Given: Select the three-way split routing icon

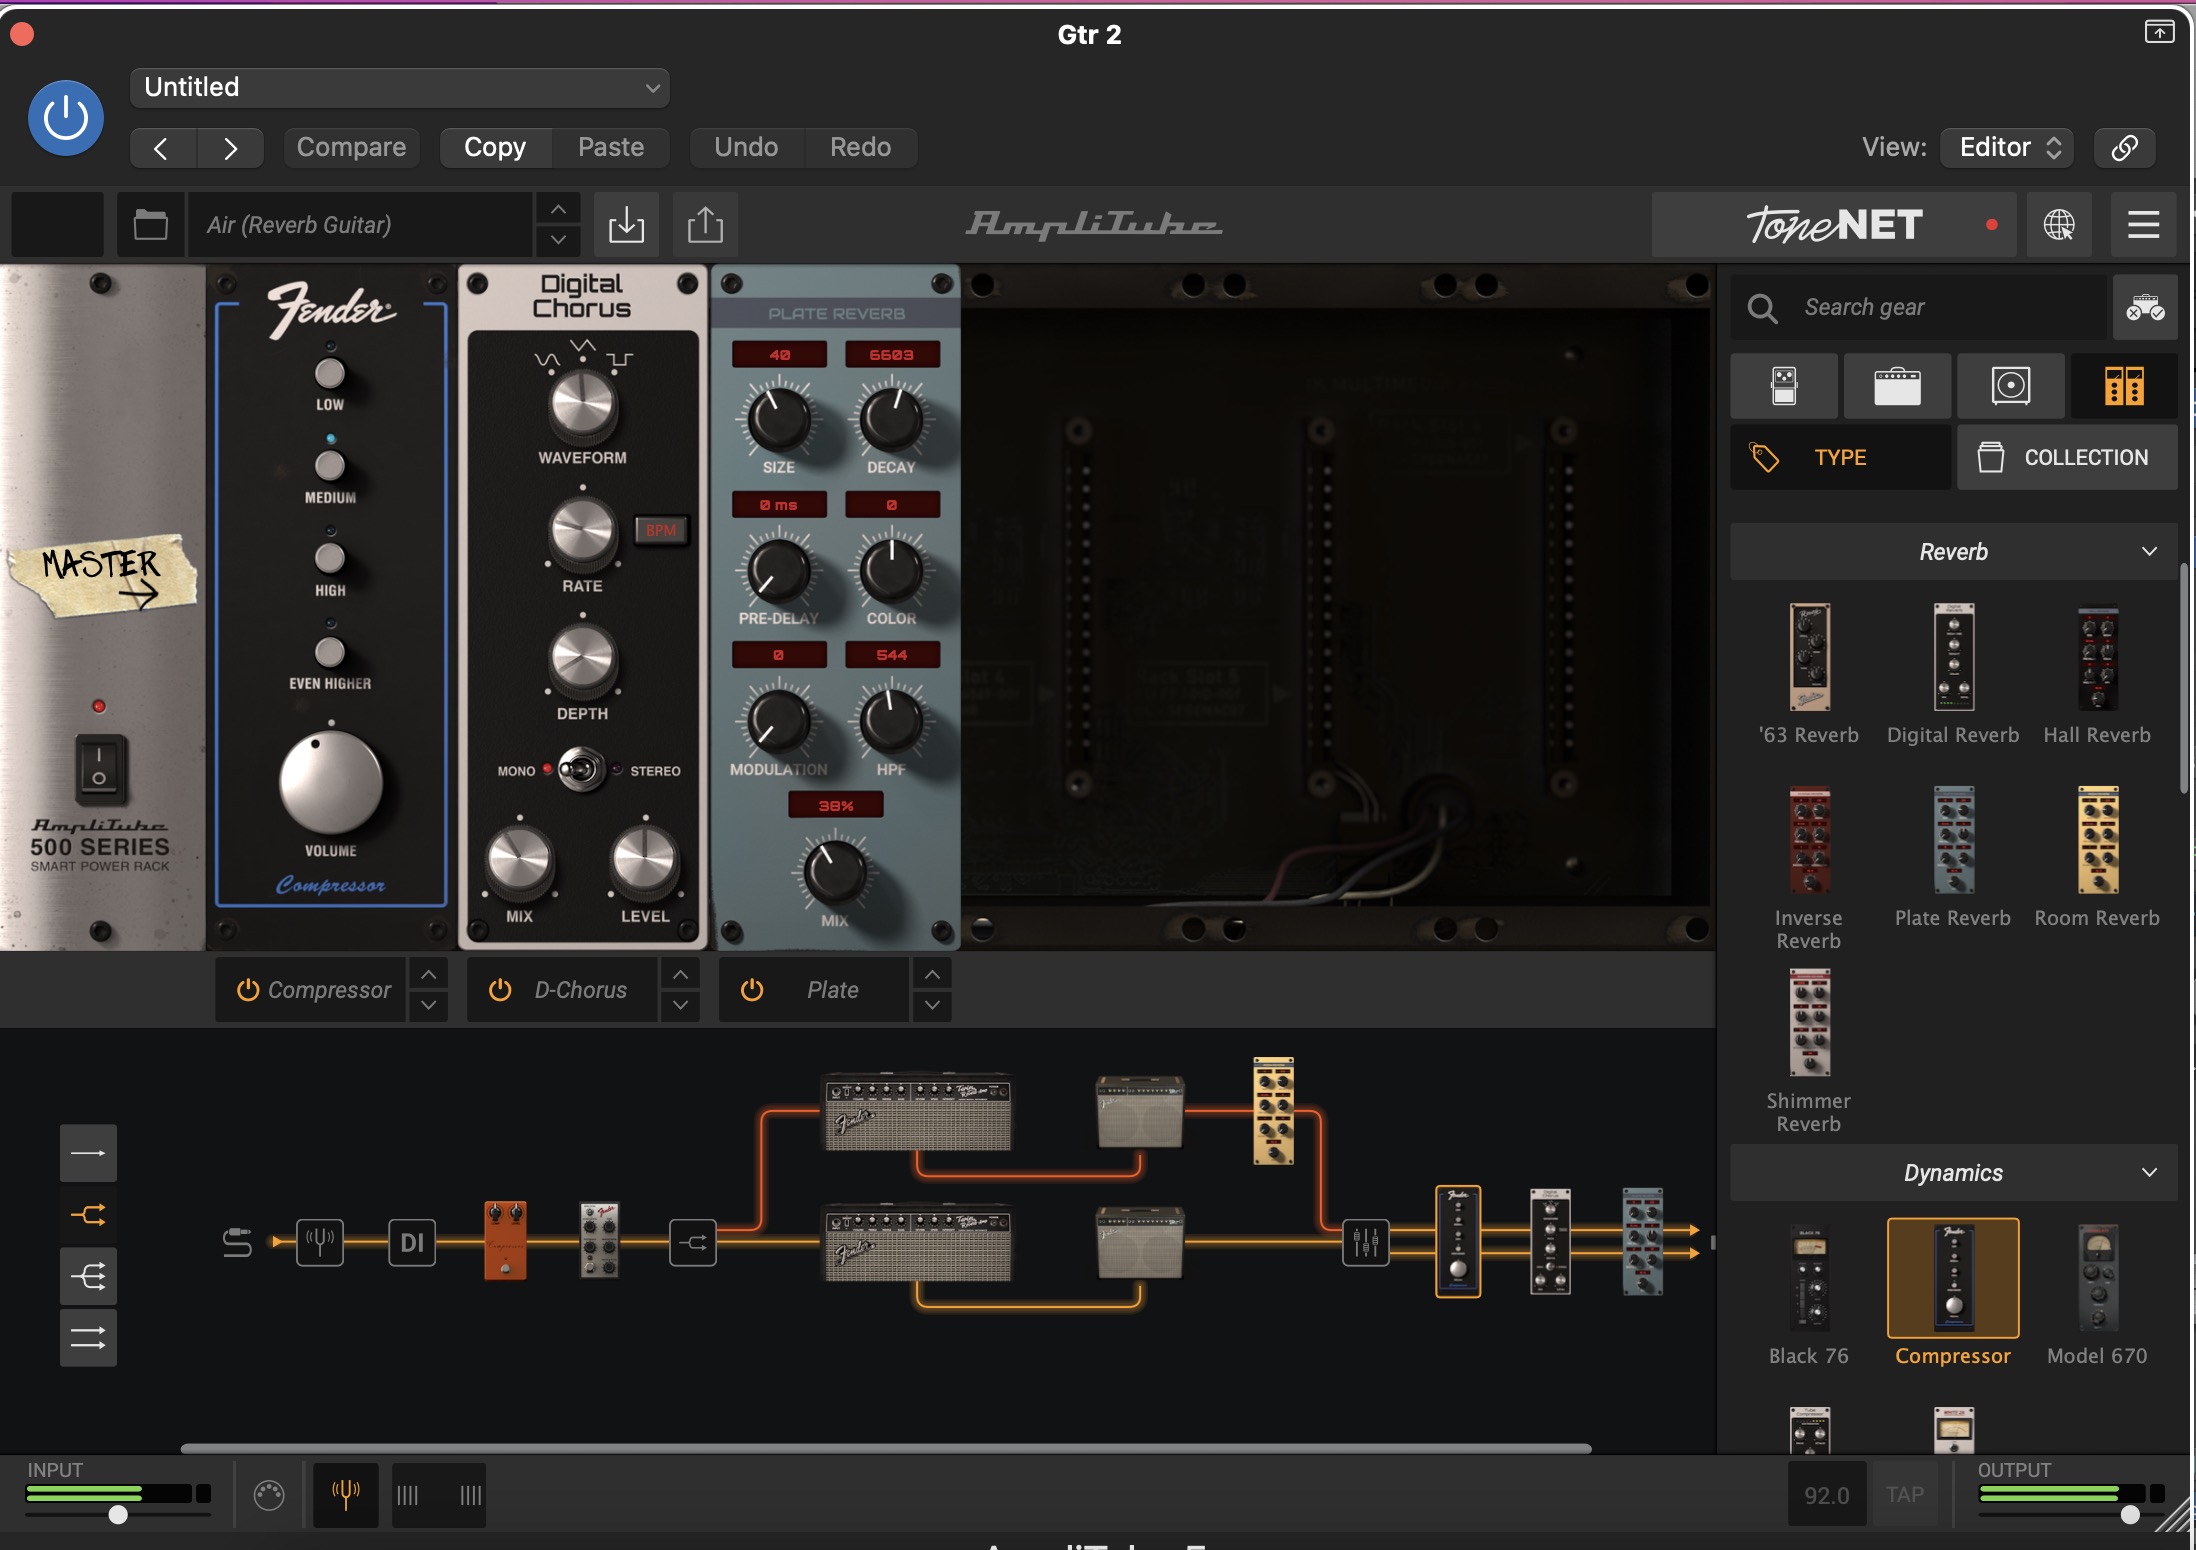Looking at the screenshot, I should pyautogui.click(x=88, y=1276).
